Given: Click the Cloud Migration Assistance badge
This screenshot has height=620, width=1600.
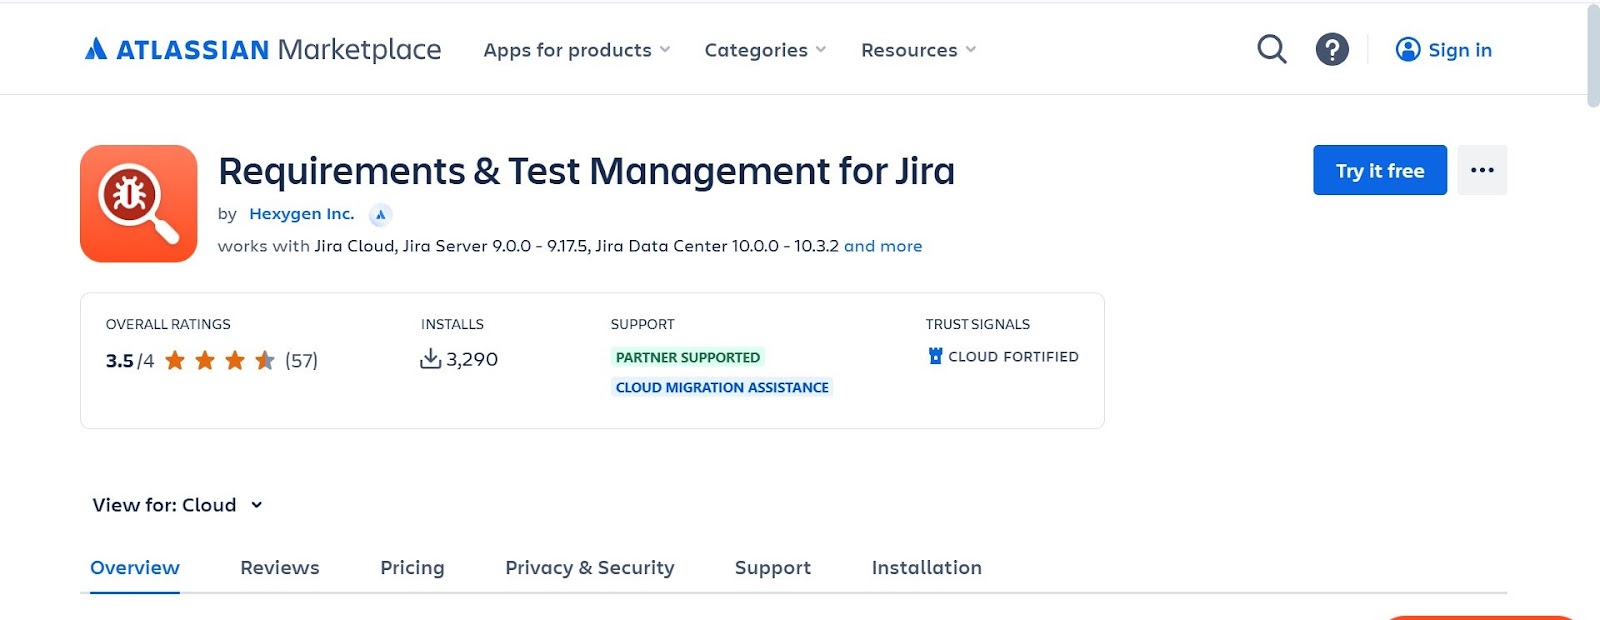Looking at the screenshot, I should click(x=722, y=387).
